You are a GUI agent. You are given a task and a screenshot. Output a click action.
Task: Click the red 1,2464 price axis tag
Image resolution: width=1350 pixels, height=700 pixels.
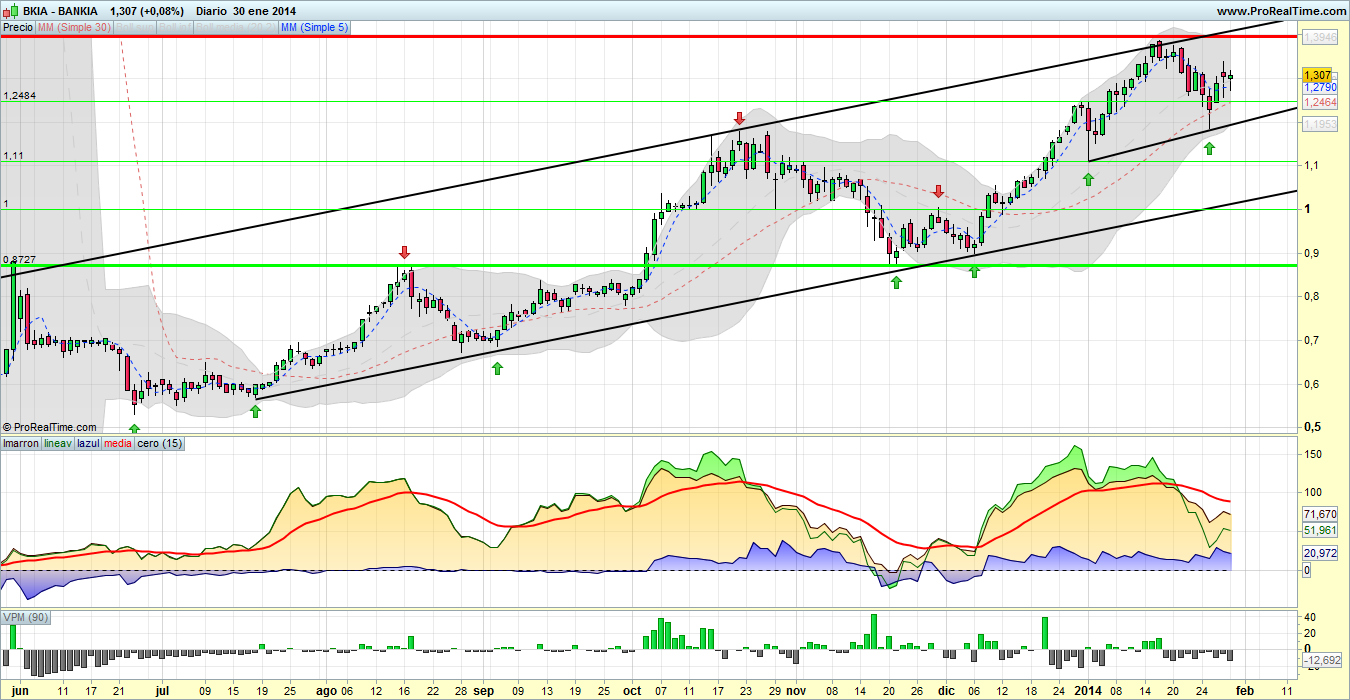coord(1319,102)
